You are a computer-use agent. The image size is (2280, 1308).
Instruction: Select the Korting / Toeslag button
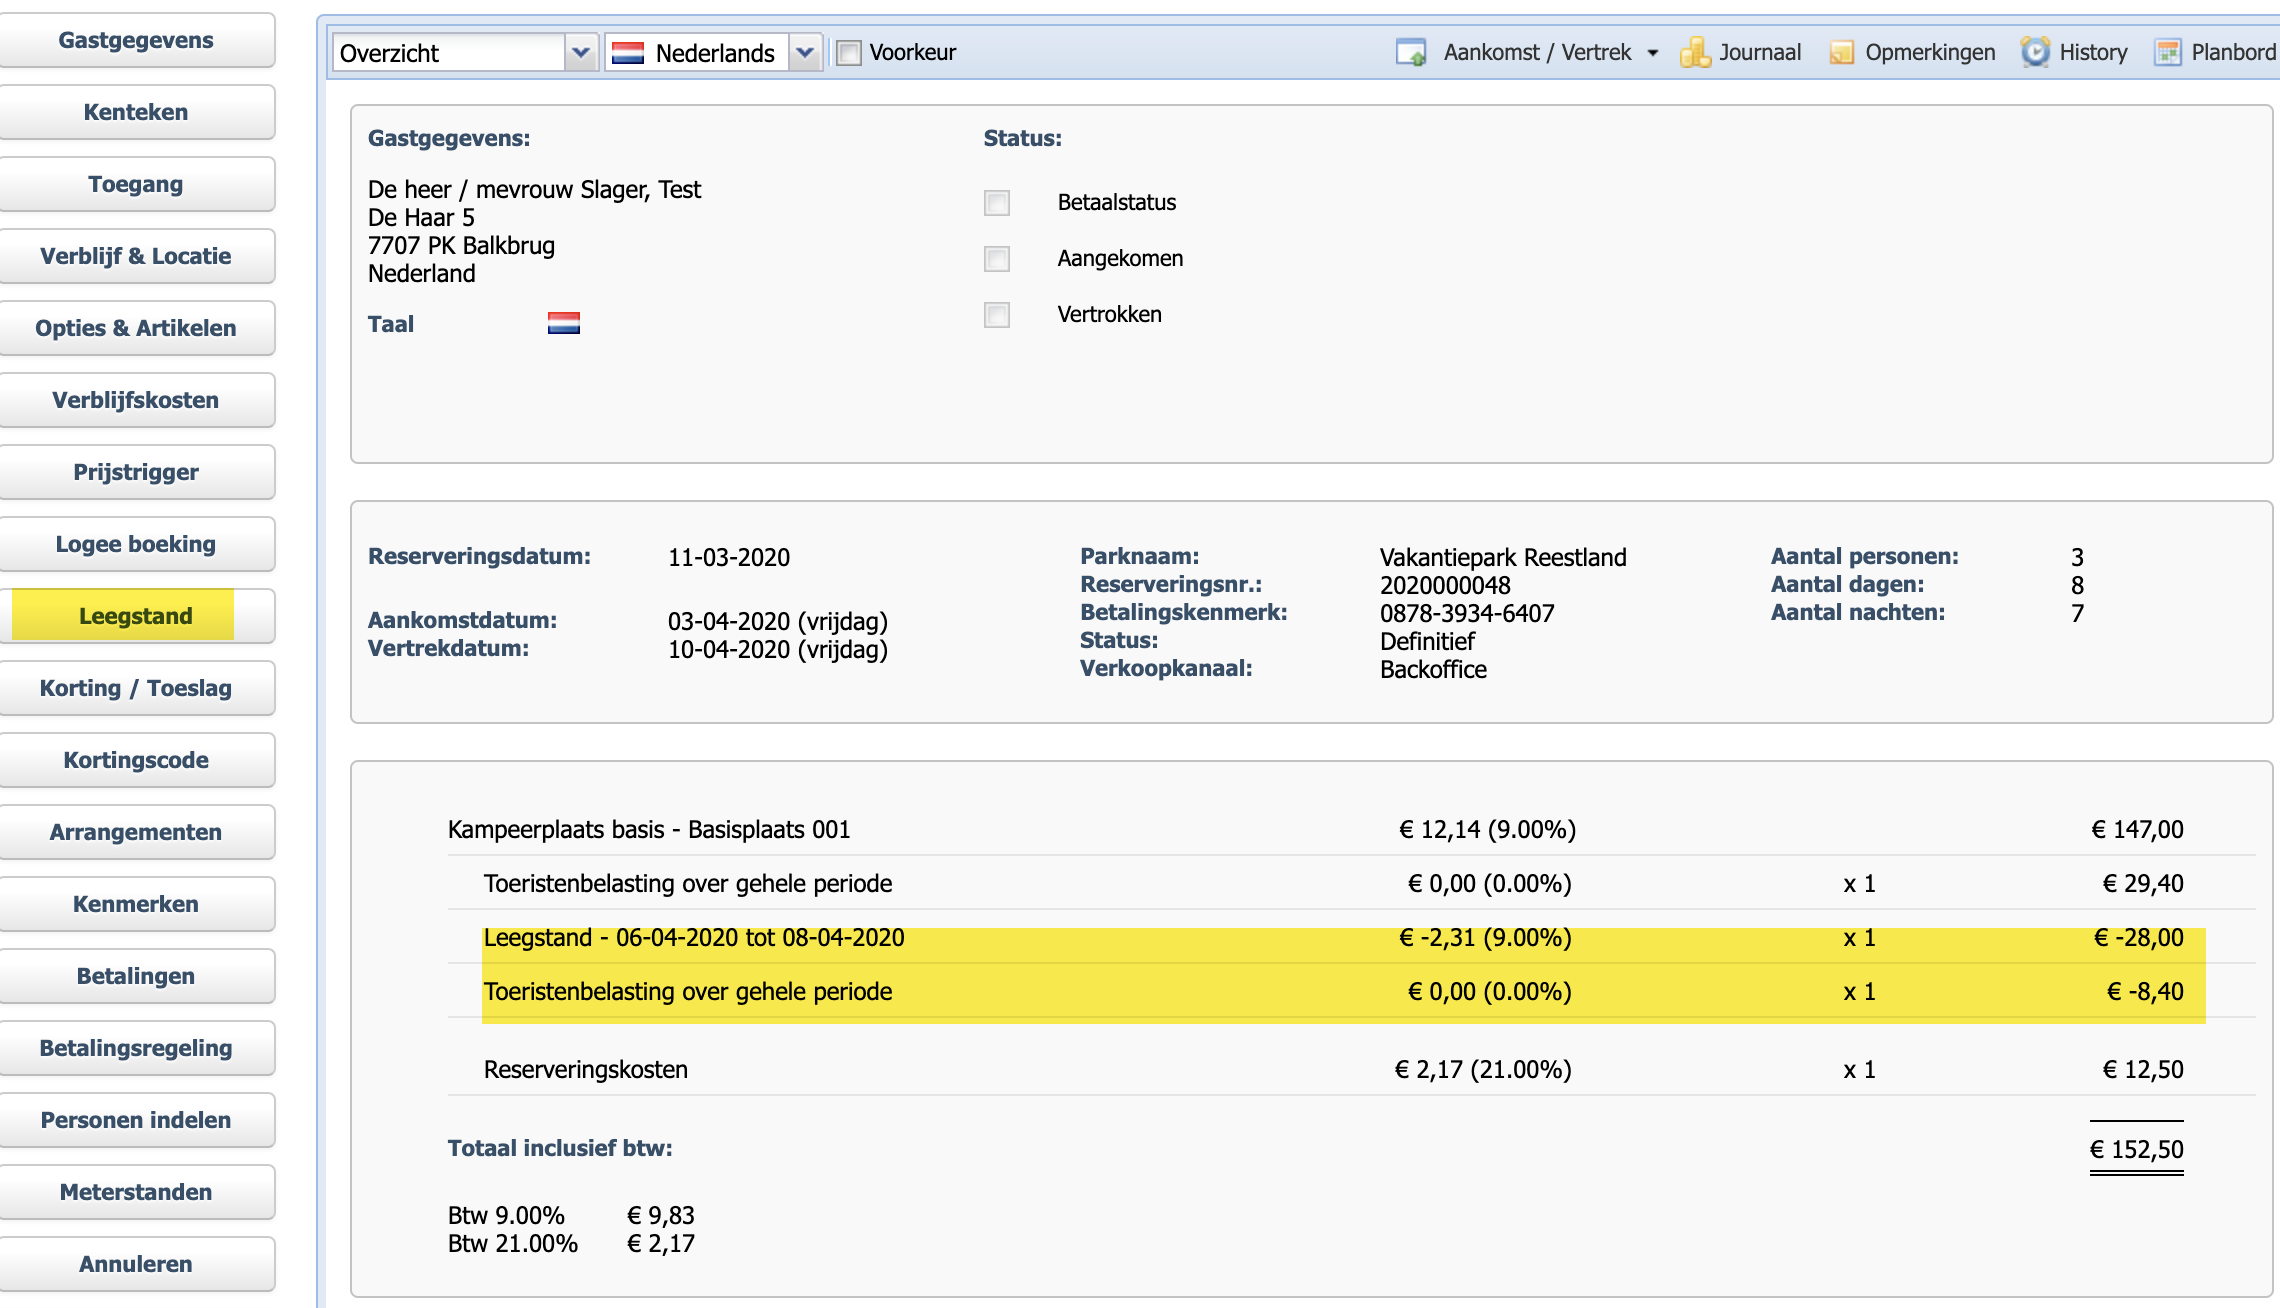(136, 688)
